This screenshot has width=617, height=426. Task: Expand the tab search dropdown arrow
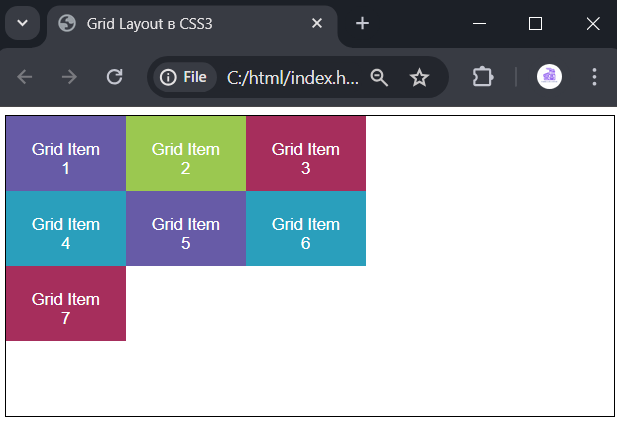tap(22, 23)
